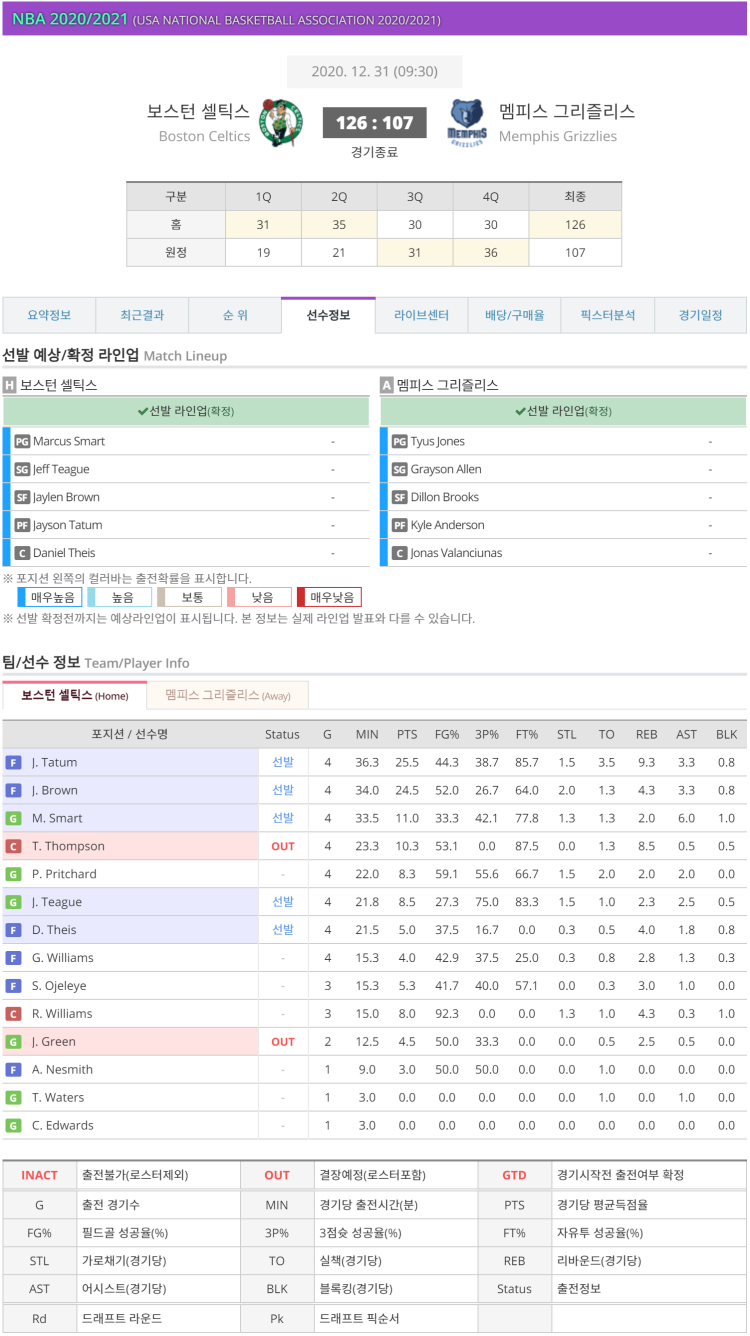This screenshot has height=1336, width=750.
Task: Open the 라이브센터 tab
Action: point(421,315)
